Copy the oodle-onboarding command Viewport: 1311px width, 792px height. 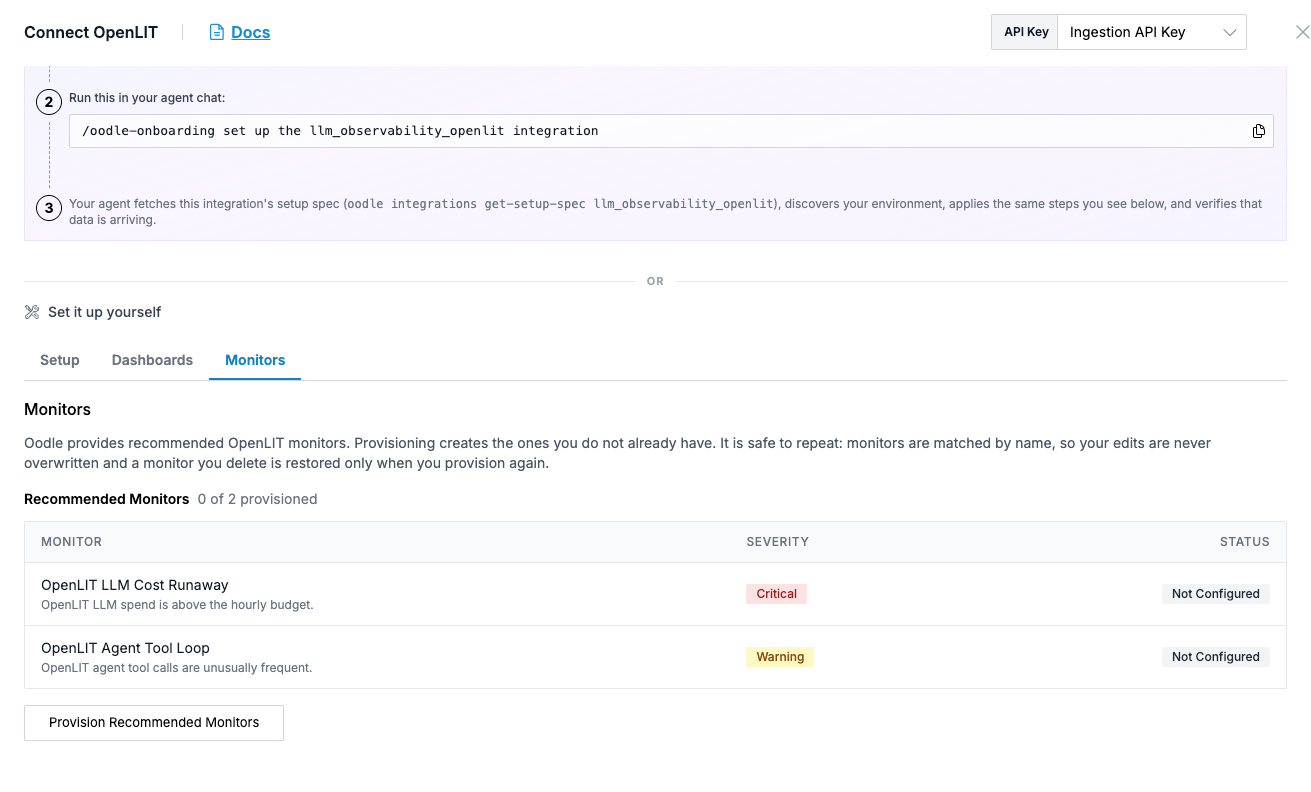[1258, 131]
